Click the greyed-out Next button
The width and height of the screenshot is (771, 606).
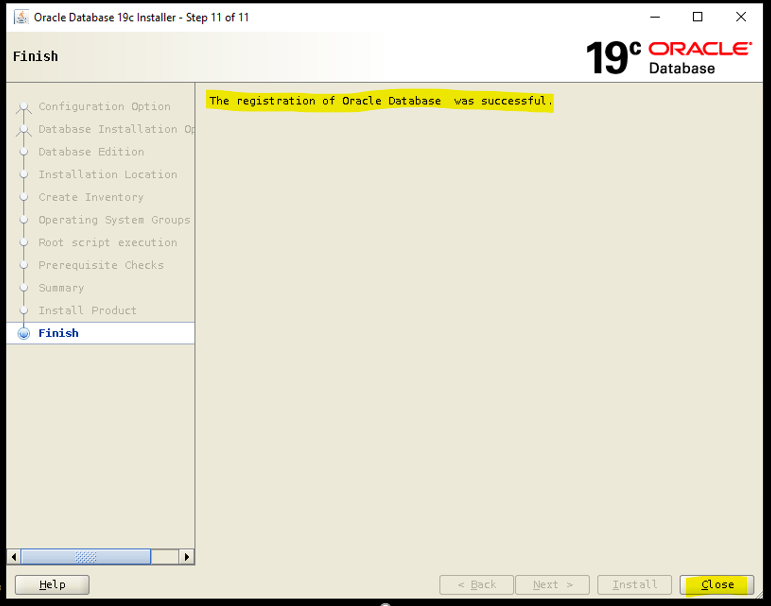click(x=552, y=584)
